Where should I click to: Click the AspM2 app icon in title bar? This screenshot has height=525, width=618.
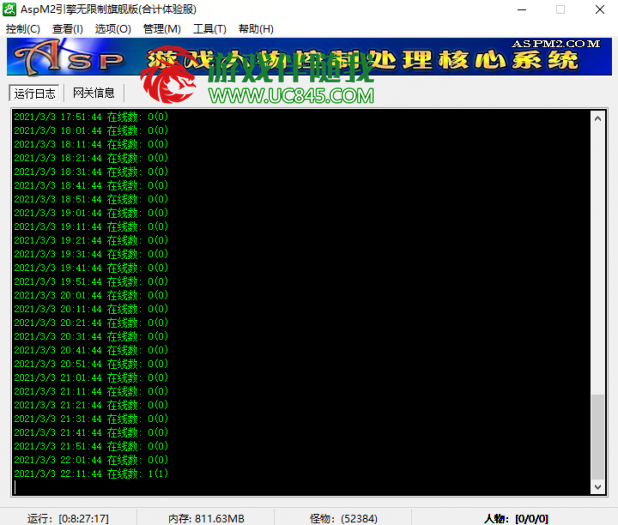(x=9, y=9)
